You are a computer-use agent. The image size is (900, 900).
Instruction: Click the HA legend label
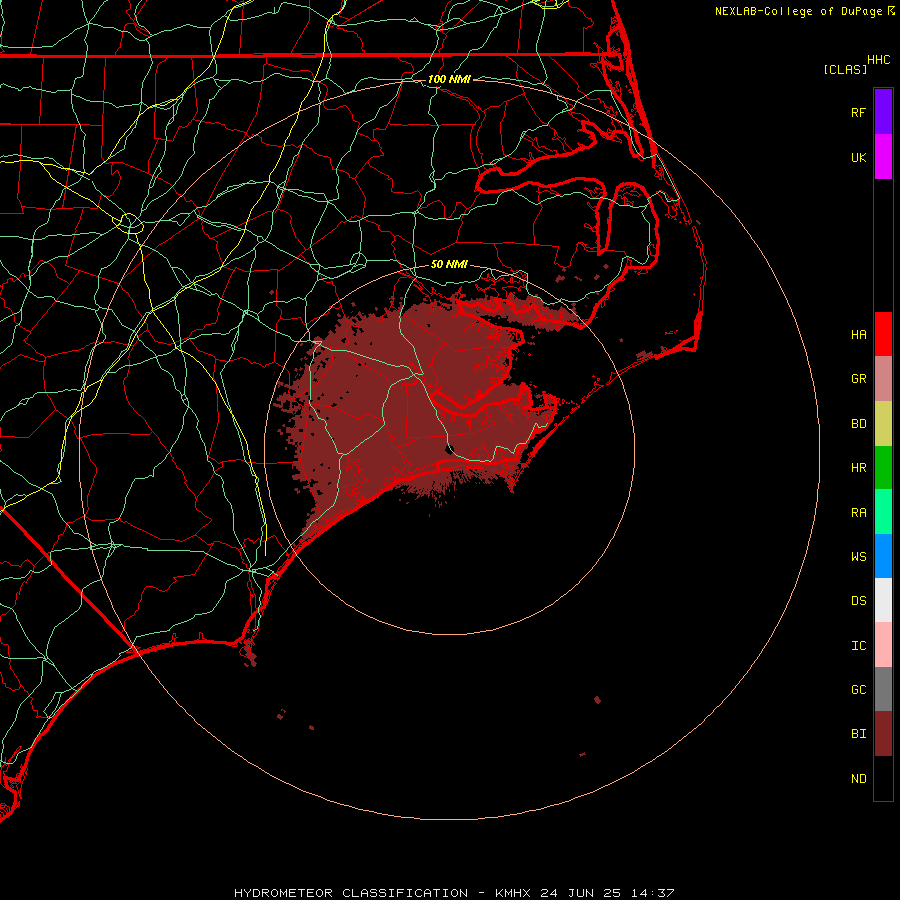click(x=859, y=334)
